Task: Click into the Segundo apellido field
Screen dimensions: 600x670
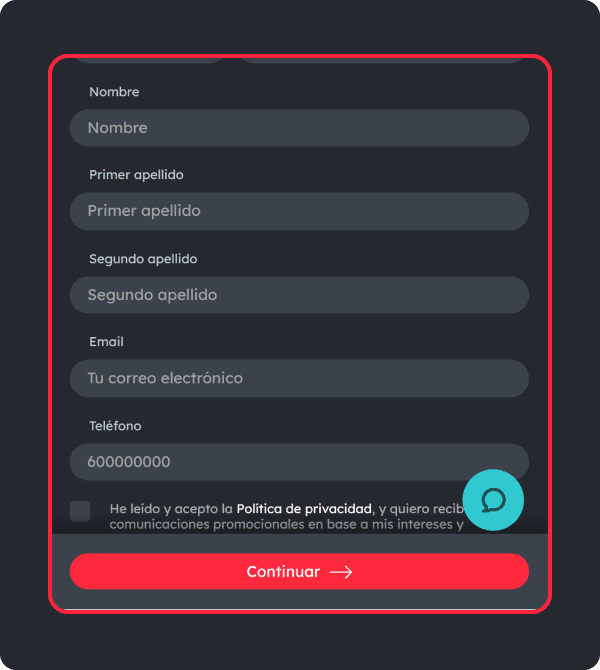Action: tap(299, 295)
